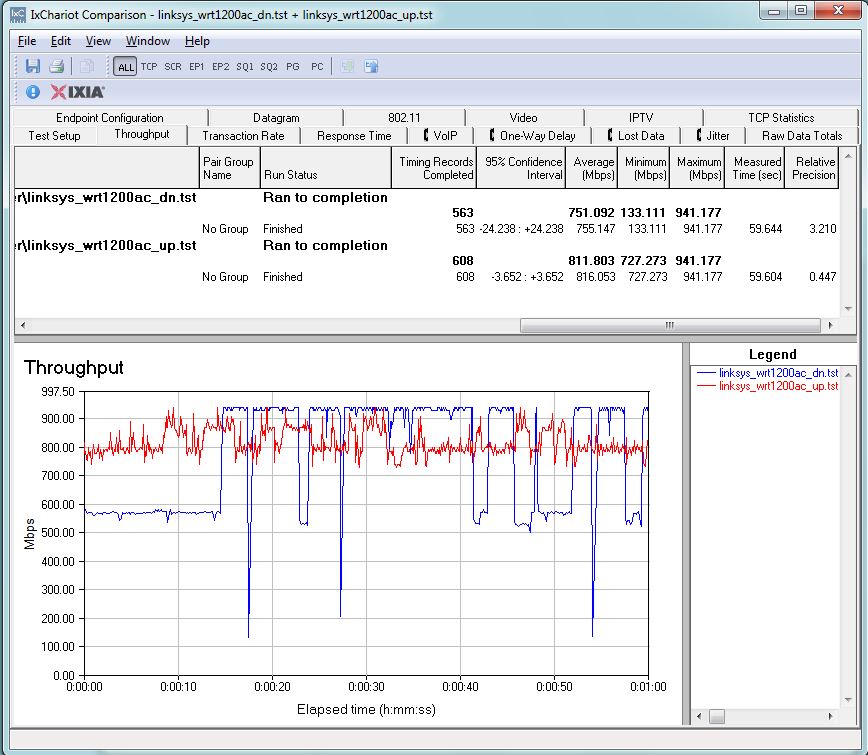Select the linksys_wrt1200ac_dn.tst row
868x755 pixels.
[x=426, y=198]
